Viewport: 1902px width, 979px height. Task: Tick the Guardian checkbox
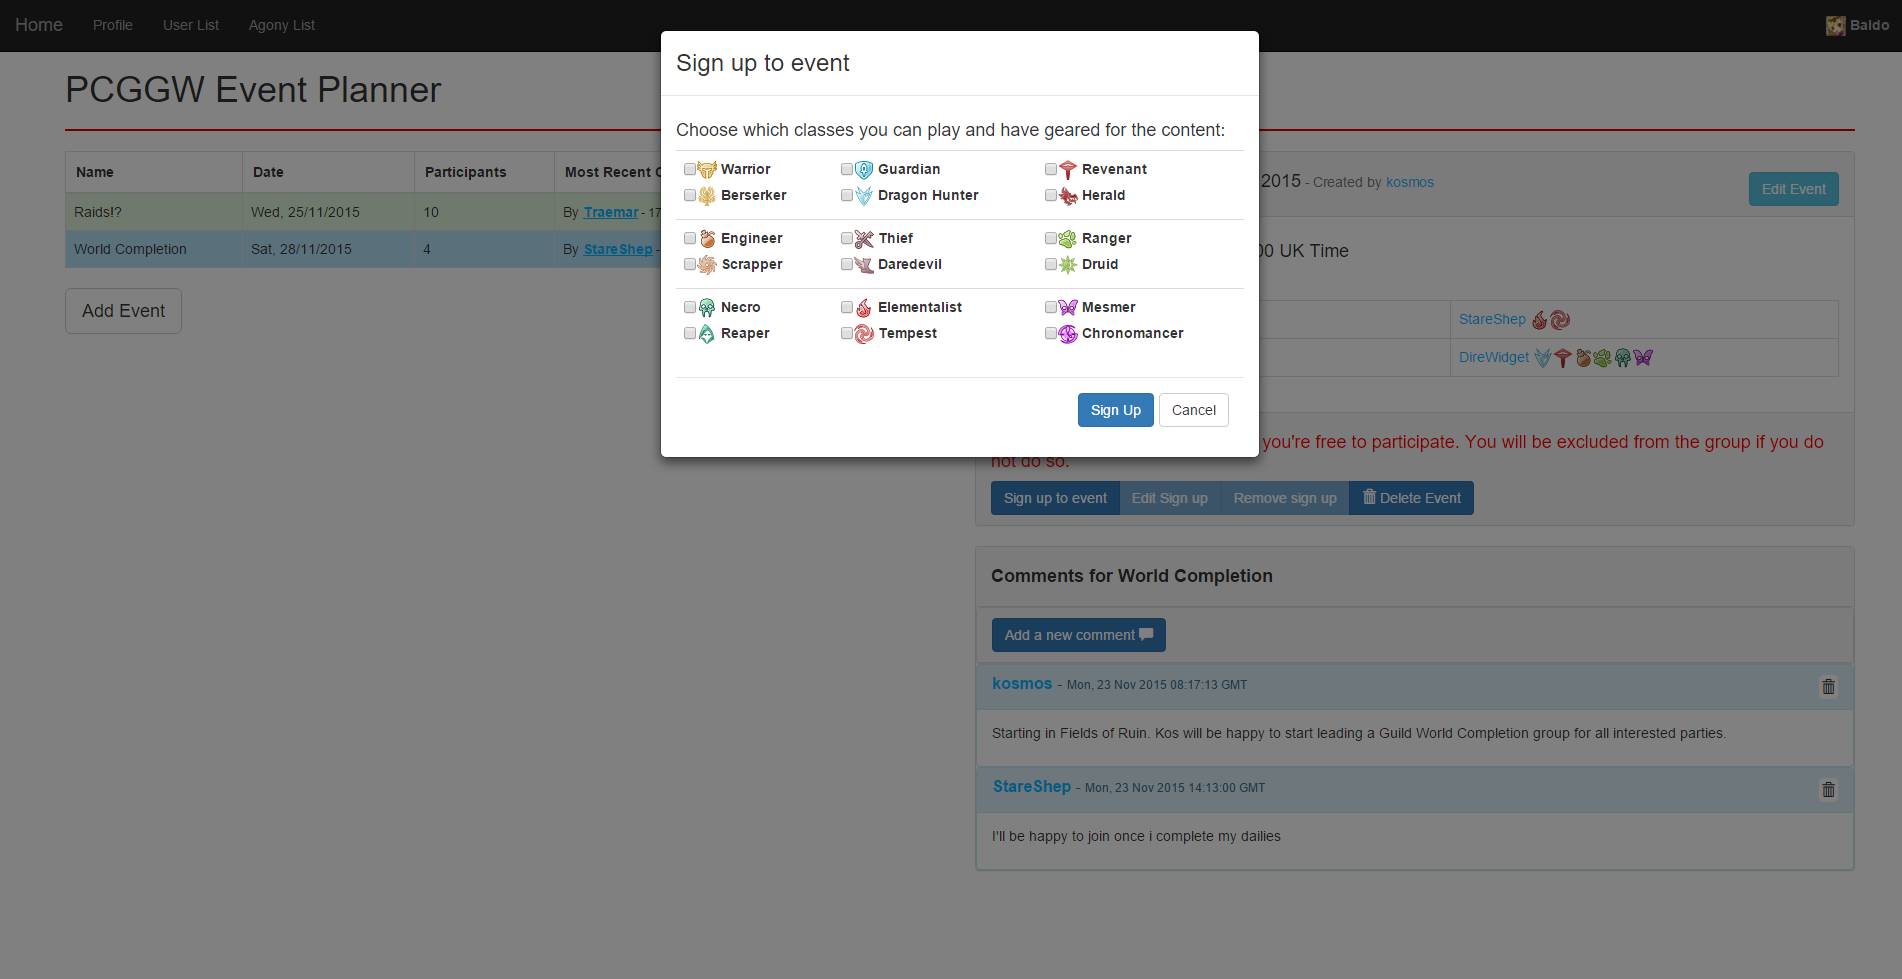(x=847, y=169)
